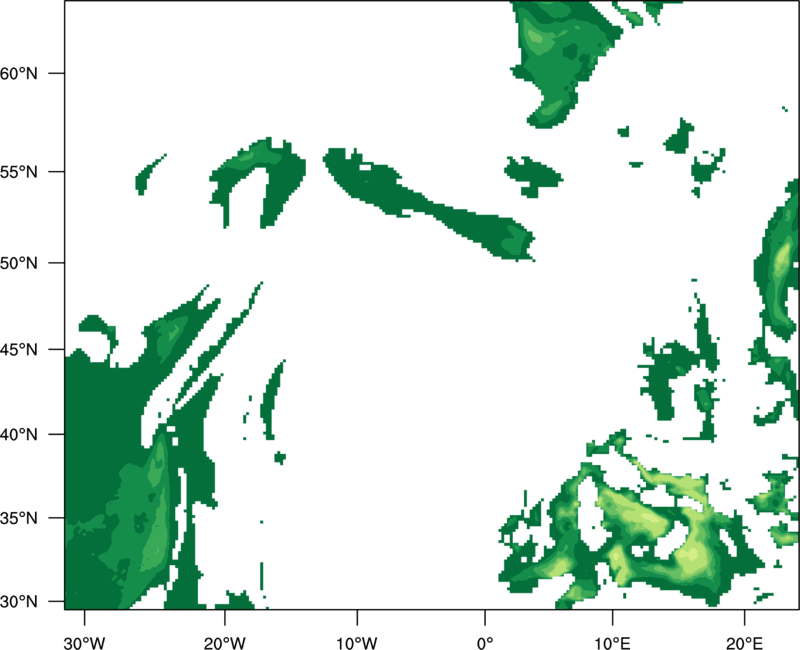The image size is (800, 650).
Task: Click the 30°W longitude label
Action: click(x=84, y=643)
